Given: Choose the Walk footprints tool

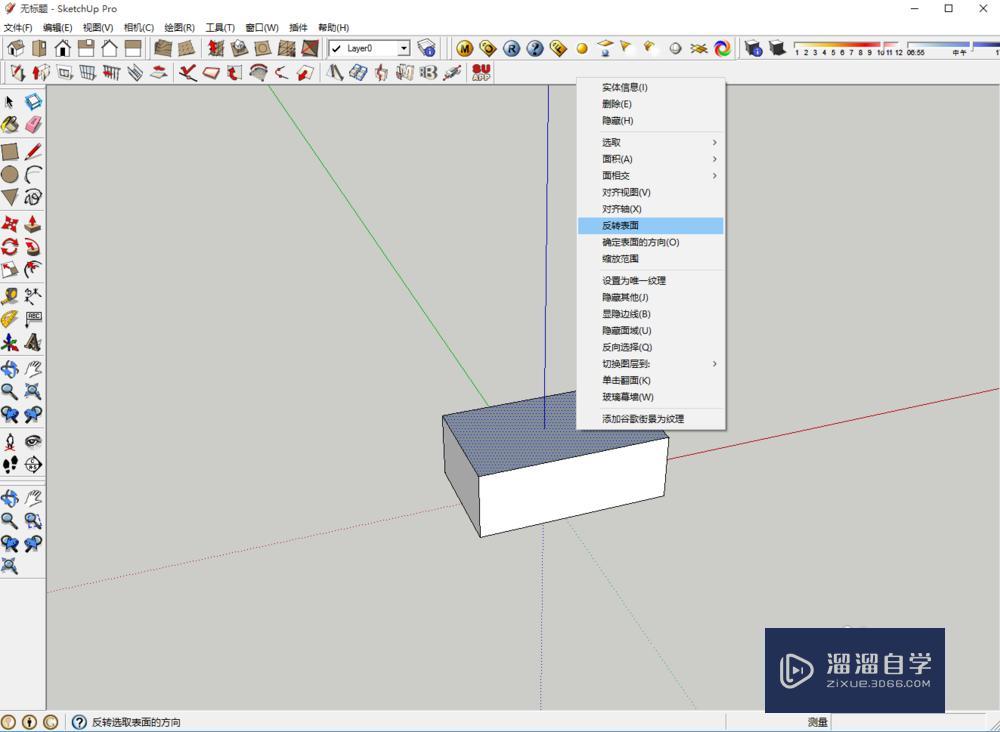Looking at the screenshot, I should pyautogui.click(x=10, y=464).
